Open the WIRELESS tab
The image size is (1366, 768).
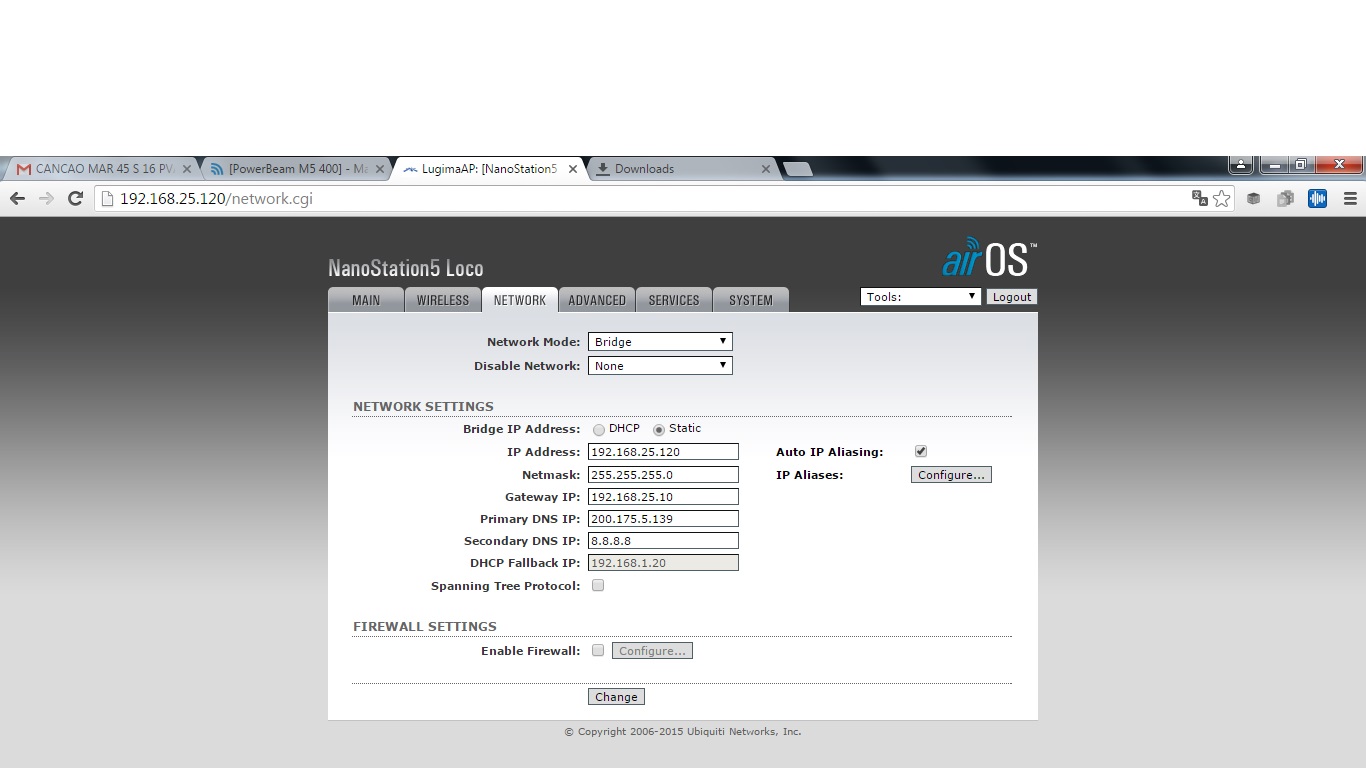coord(443,300)
